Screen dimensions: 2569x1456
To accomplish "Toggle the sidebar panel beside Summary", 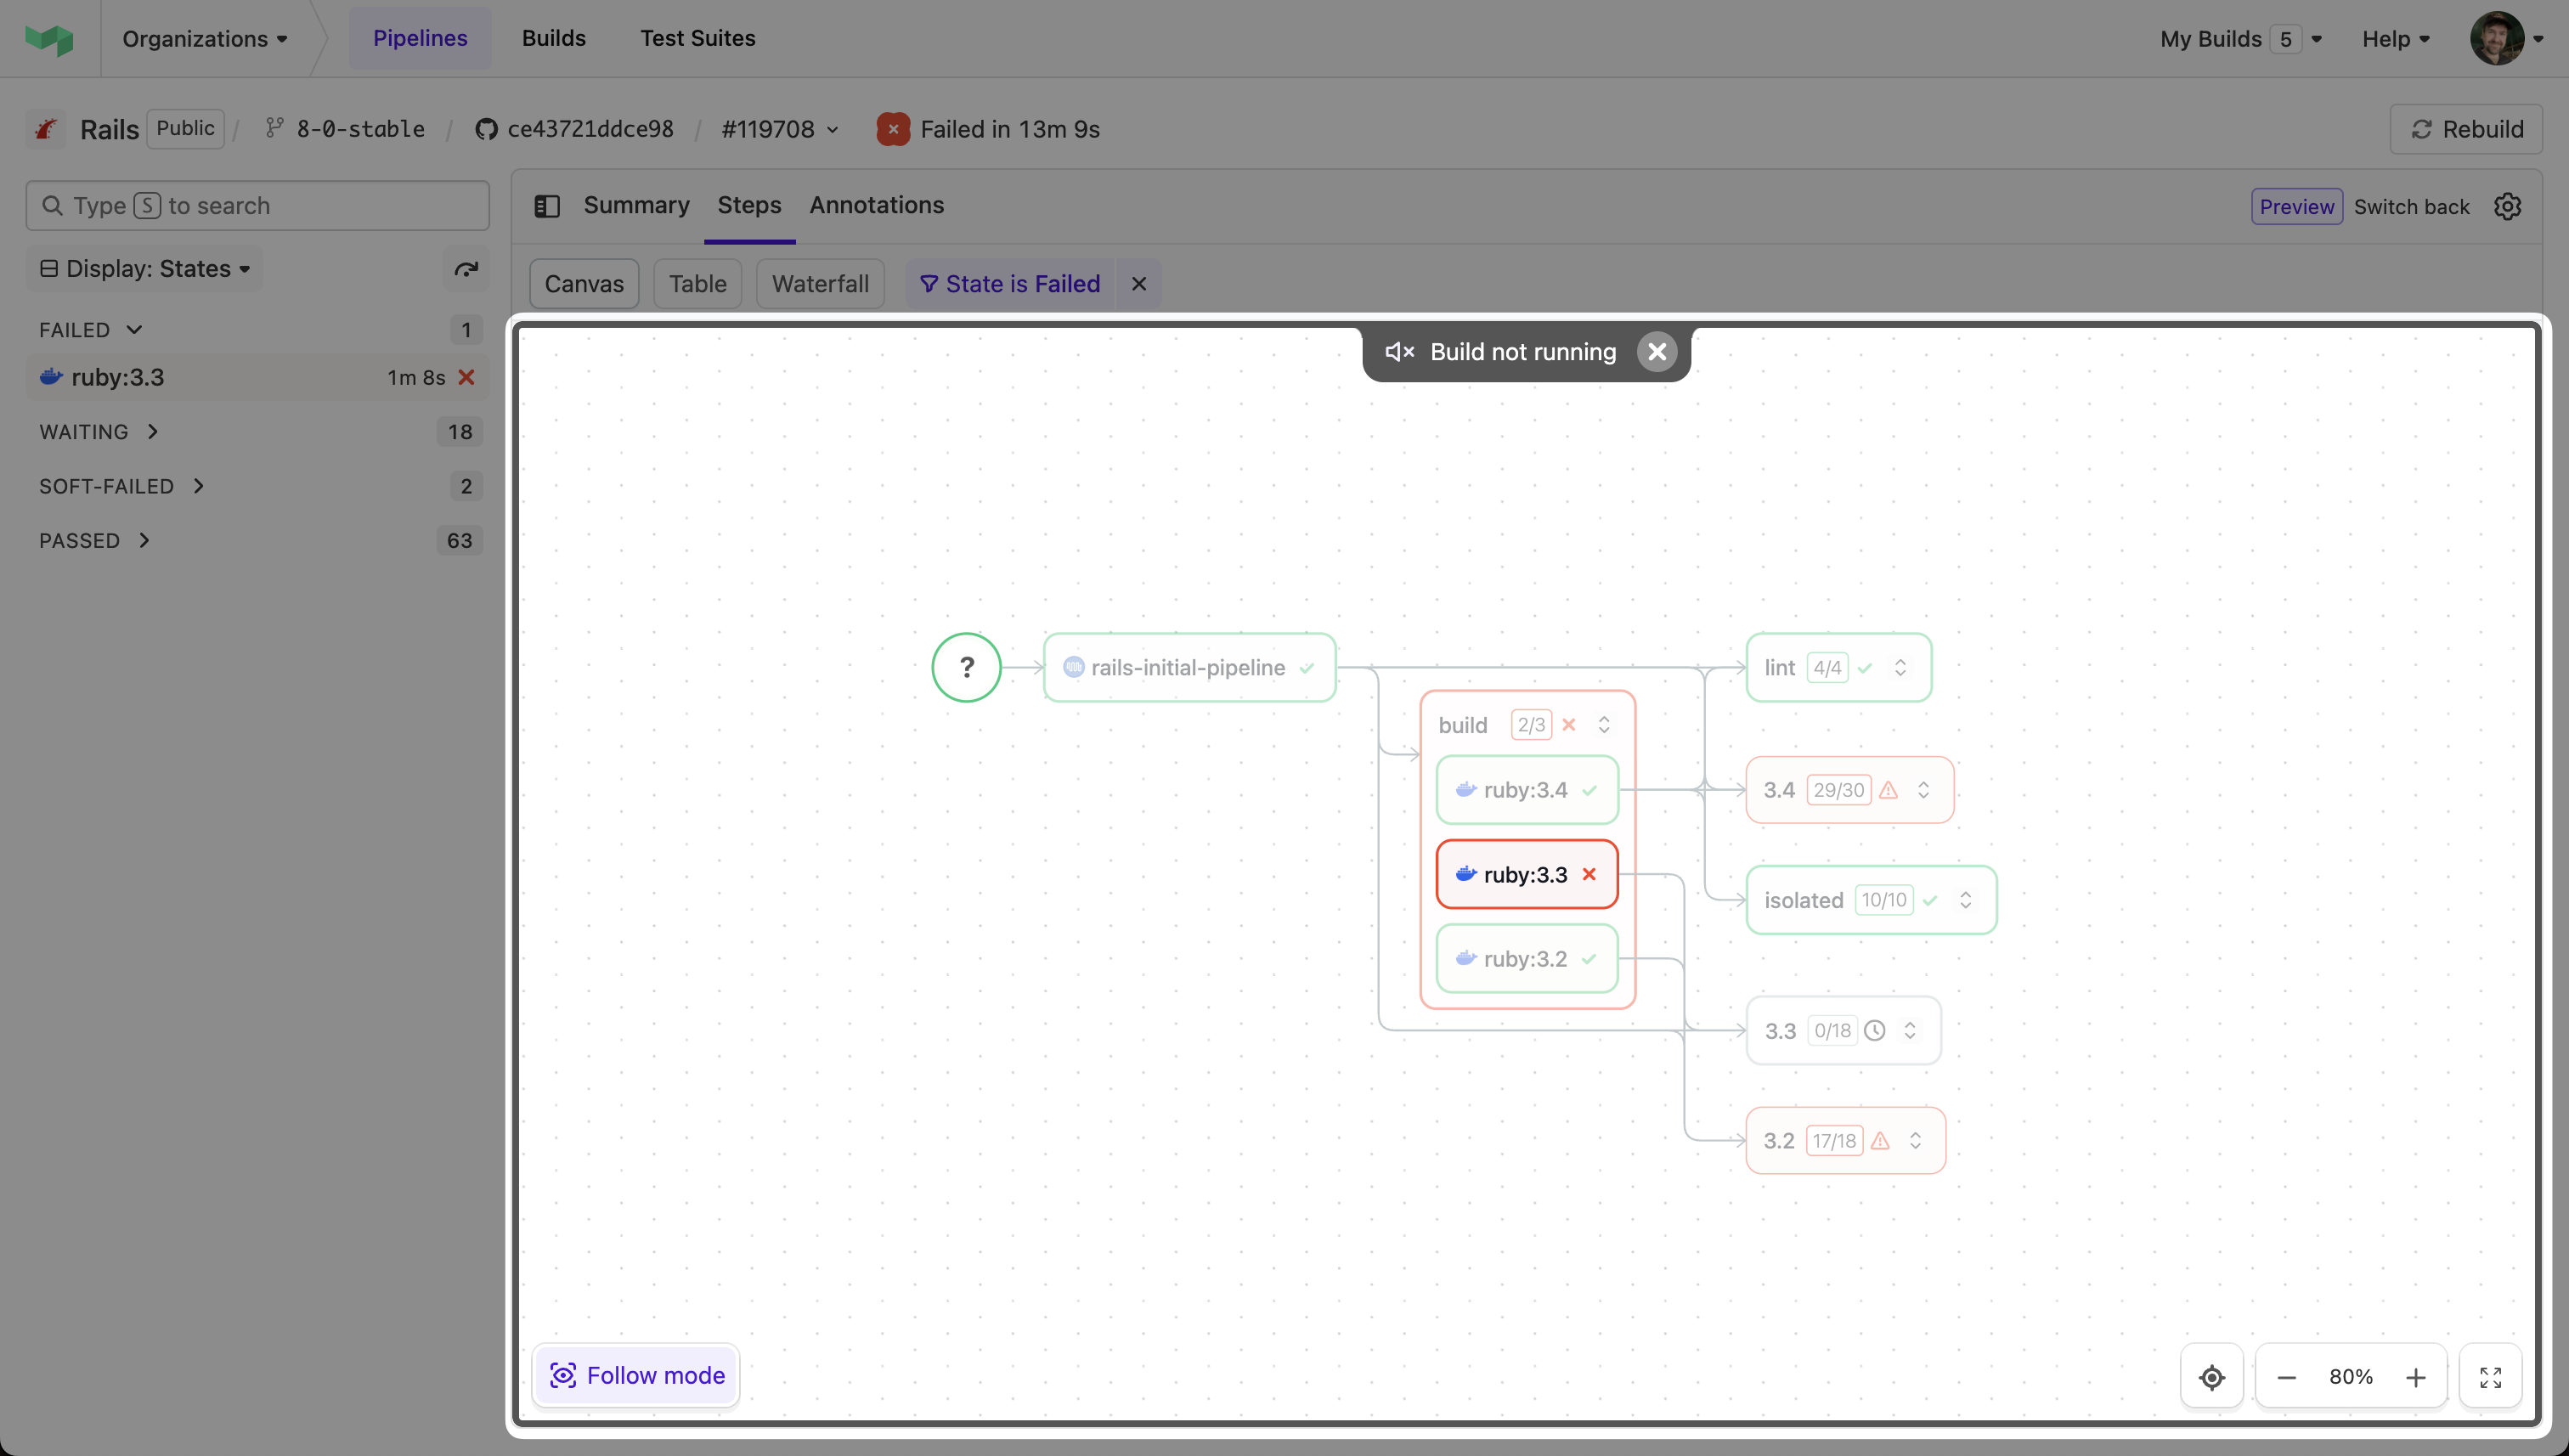I will [547, 206].
